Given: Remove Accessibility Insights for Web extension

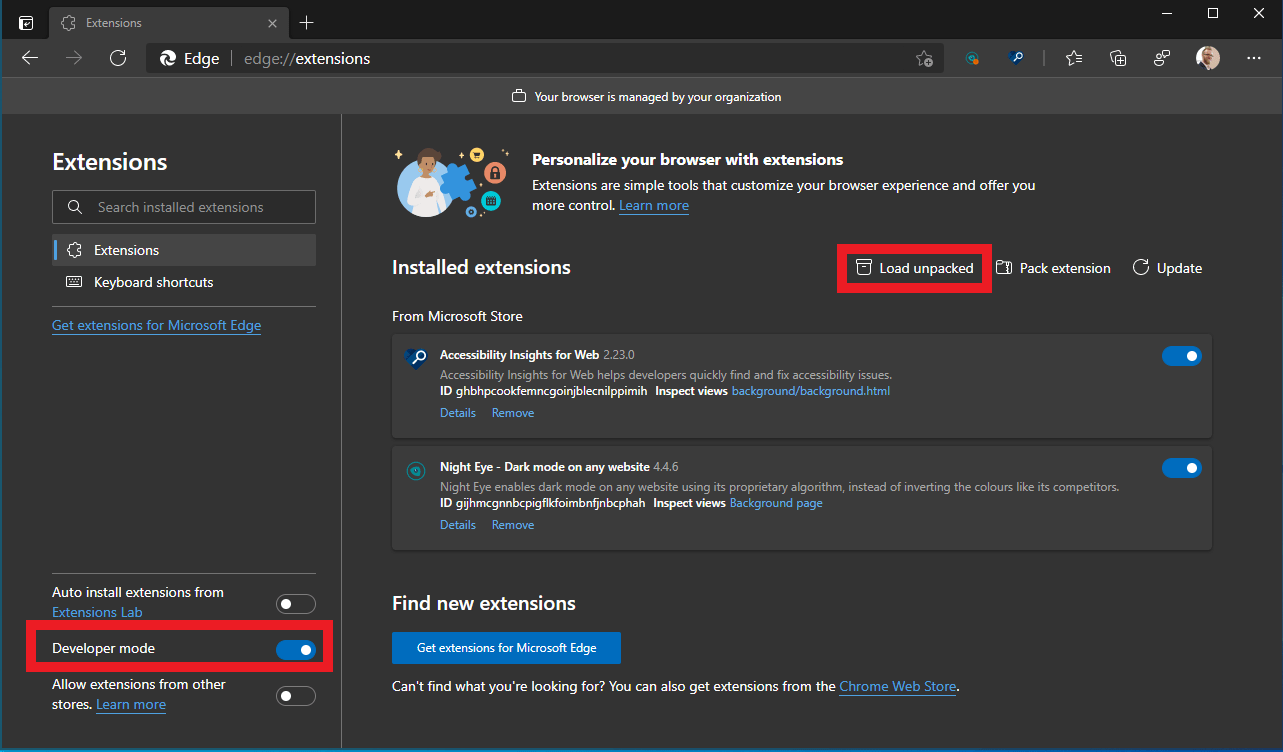Looking at the screenshot, I should 513,413.
